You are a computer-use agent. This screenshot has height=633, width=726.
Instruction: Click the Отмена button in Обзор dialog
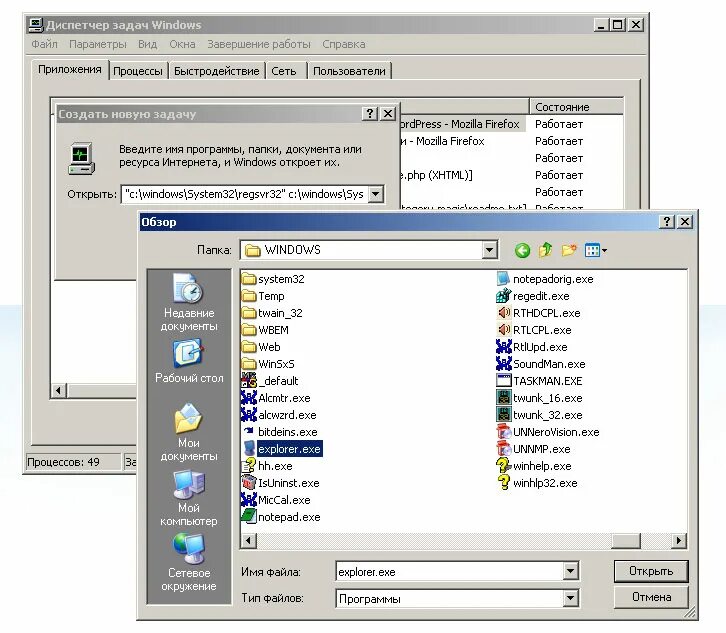click(651, 597)
